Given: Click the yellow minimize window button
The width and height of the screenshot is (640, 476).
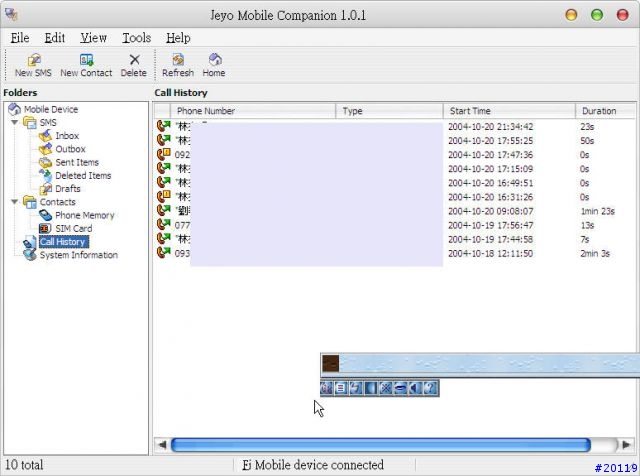Looking at the screenshot, I should (571, 15).
